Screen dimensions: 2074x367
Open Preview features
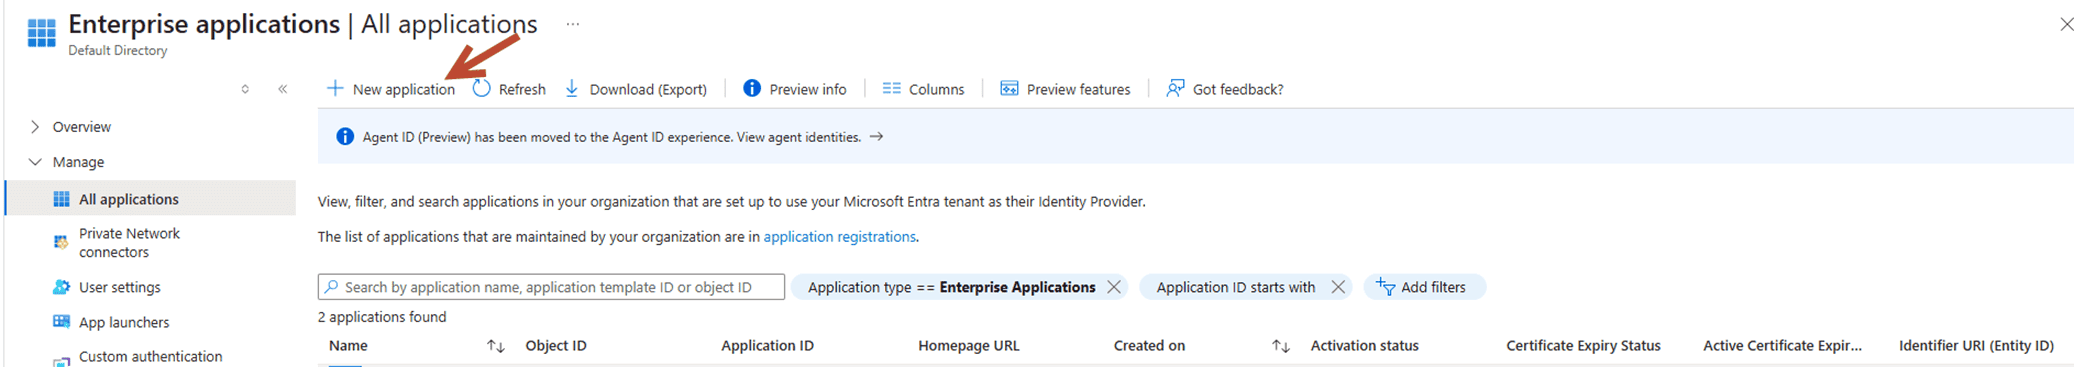tap(1065, 89)
